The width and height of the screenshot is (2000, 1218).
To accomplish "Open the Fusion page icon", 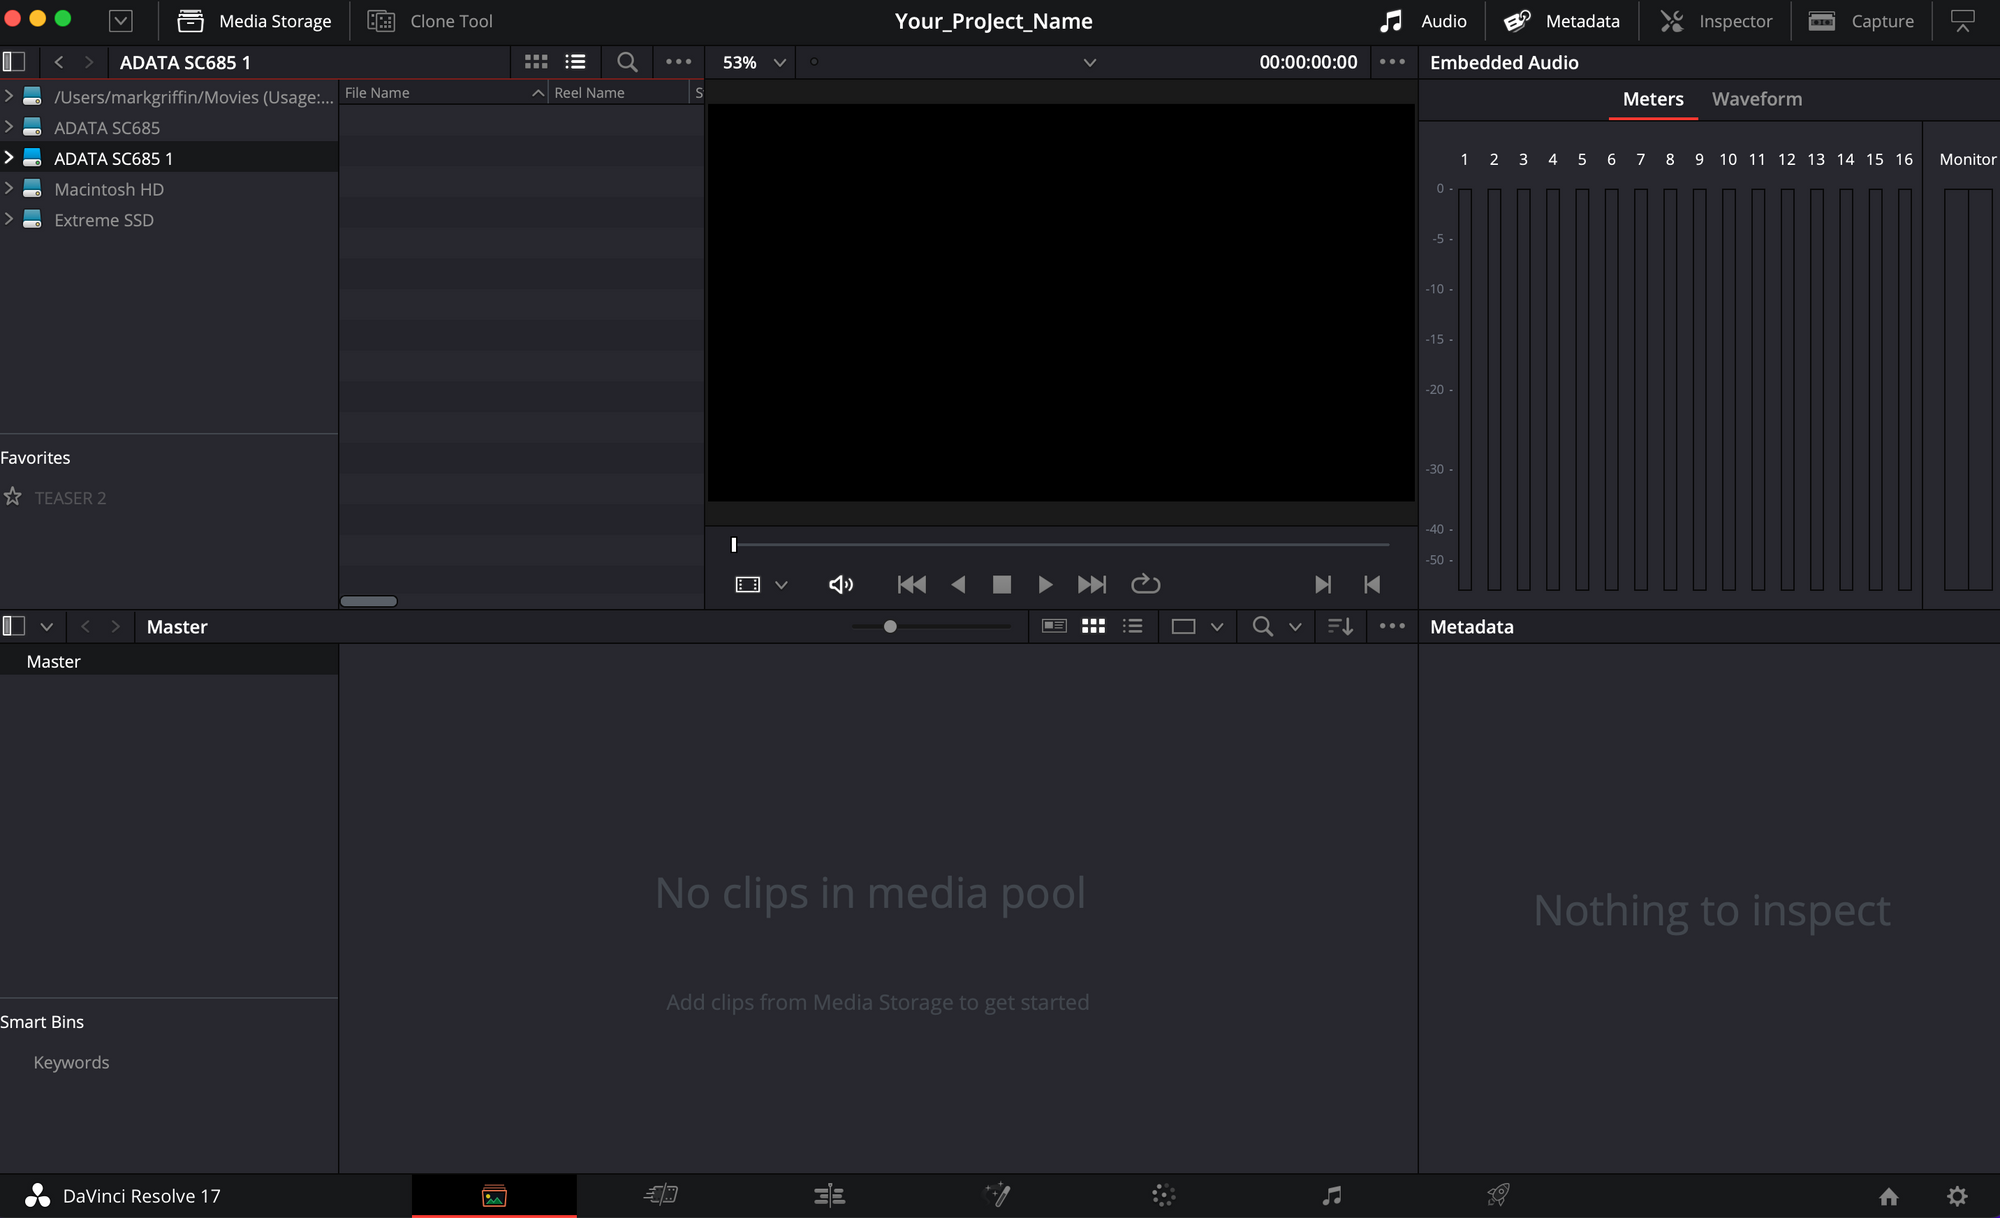I will pos(997,1195).
